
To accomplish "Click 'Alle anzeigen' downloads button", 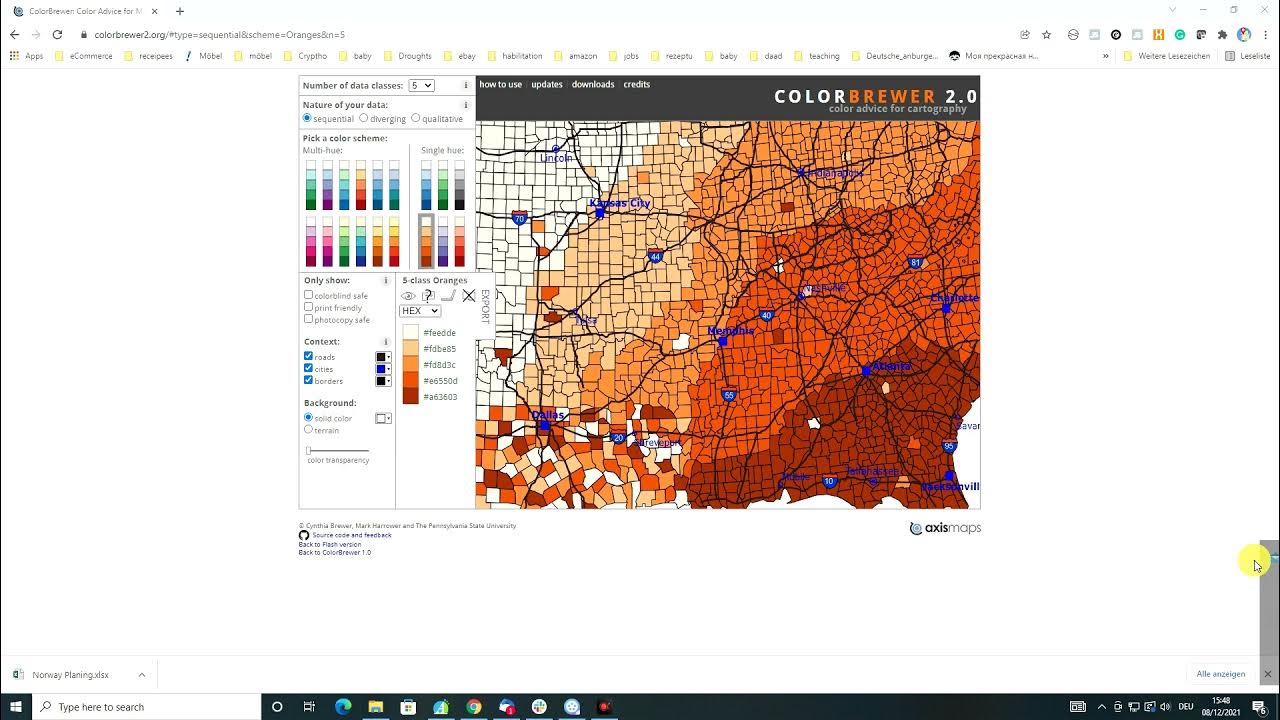I will pyautogui.click(x=1221, y=674).
